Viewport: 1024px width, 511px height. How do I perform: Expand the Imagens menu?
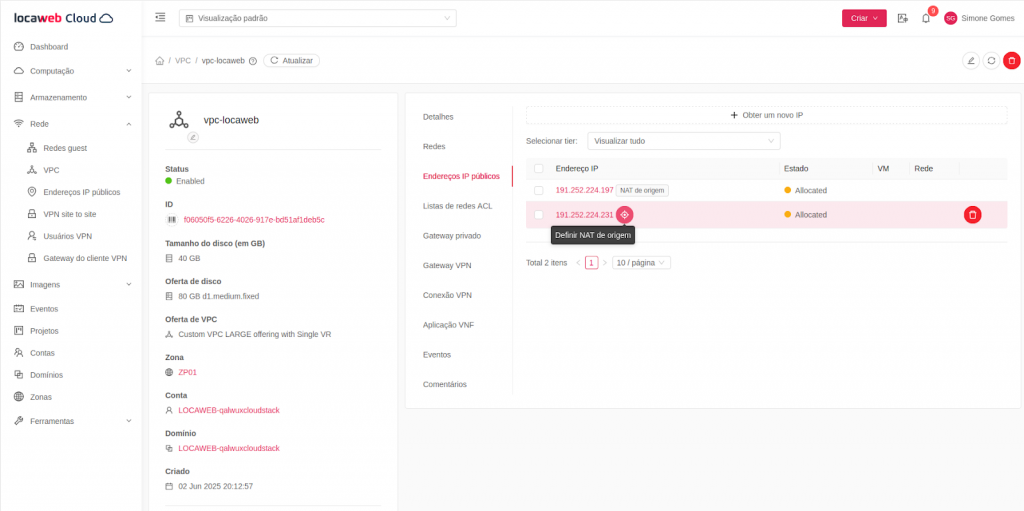point(72,284)
